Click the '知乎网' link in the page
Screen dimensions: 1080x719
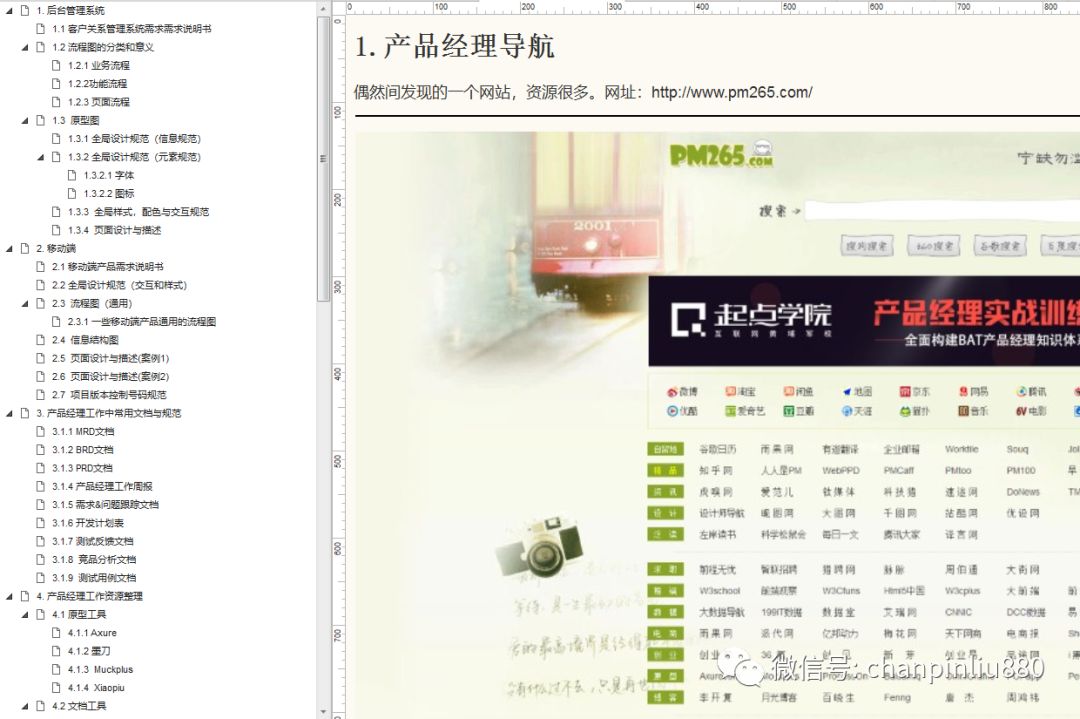(x=716, y=470)
